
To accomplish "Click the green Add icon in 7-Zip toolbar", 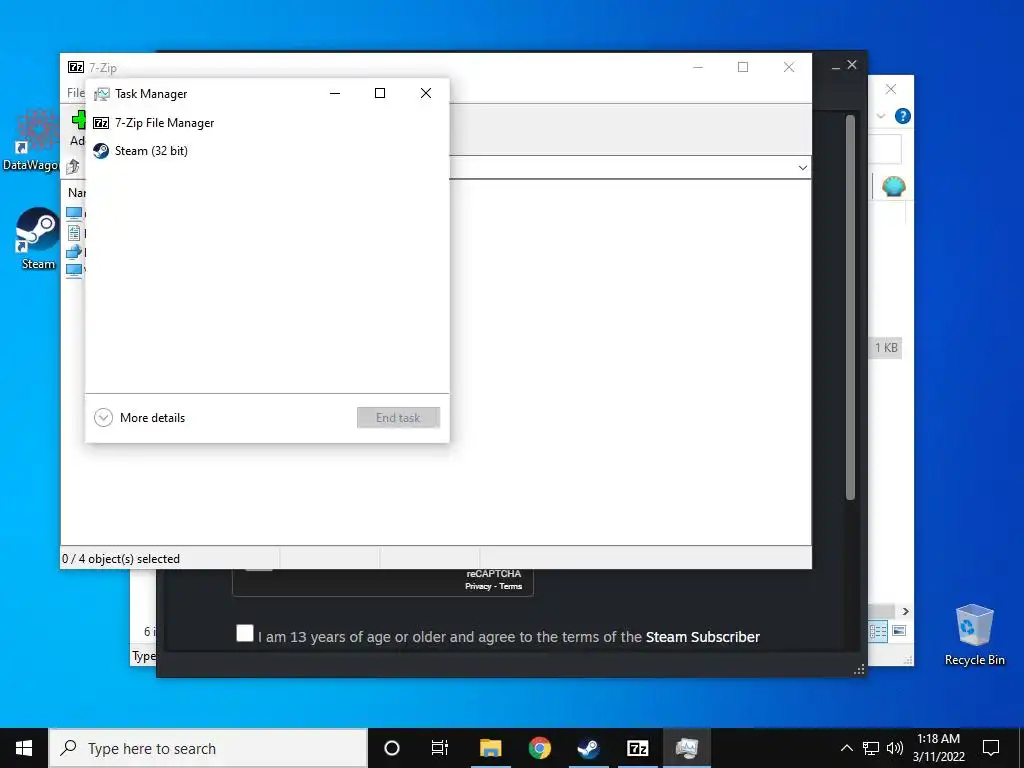I will click(78, 120).
